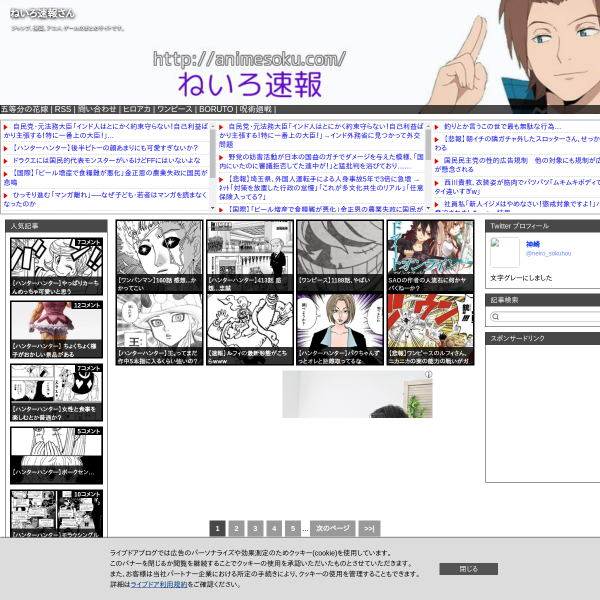Open the RSS feed menu link
This screenshot has width=600, height=600.
63,109
